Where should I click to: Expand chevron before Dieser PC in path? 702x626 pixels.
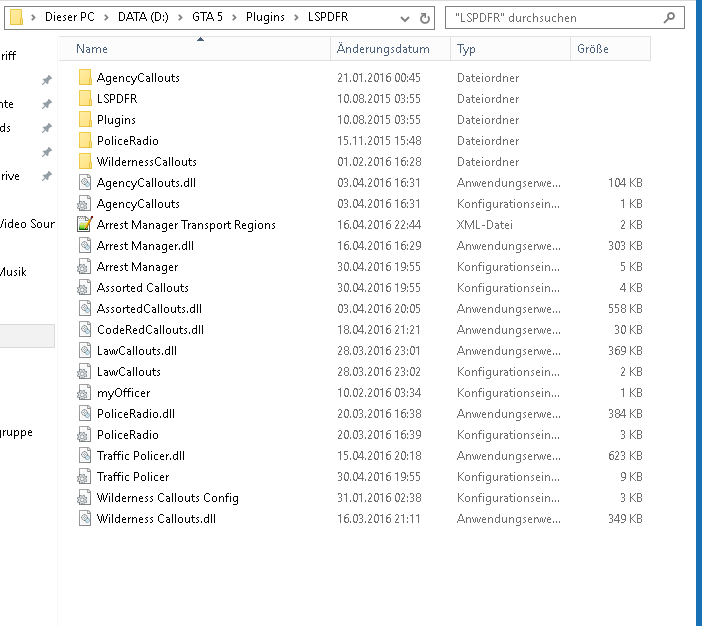click(x=33, y=17)
